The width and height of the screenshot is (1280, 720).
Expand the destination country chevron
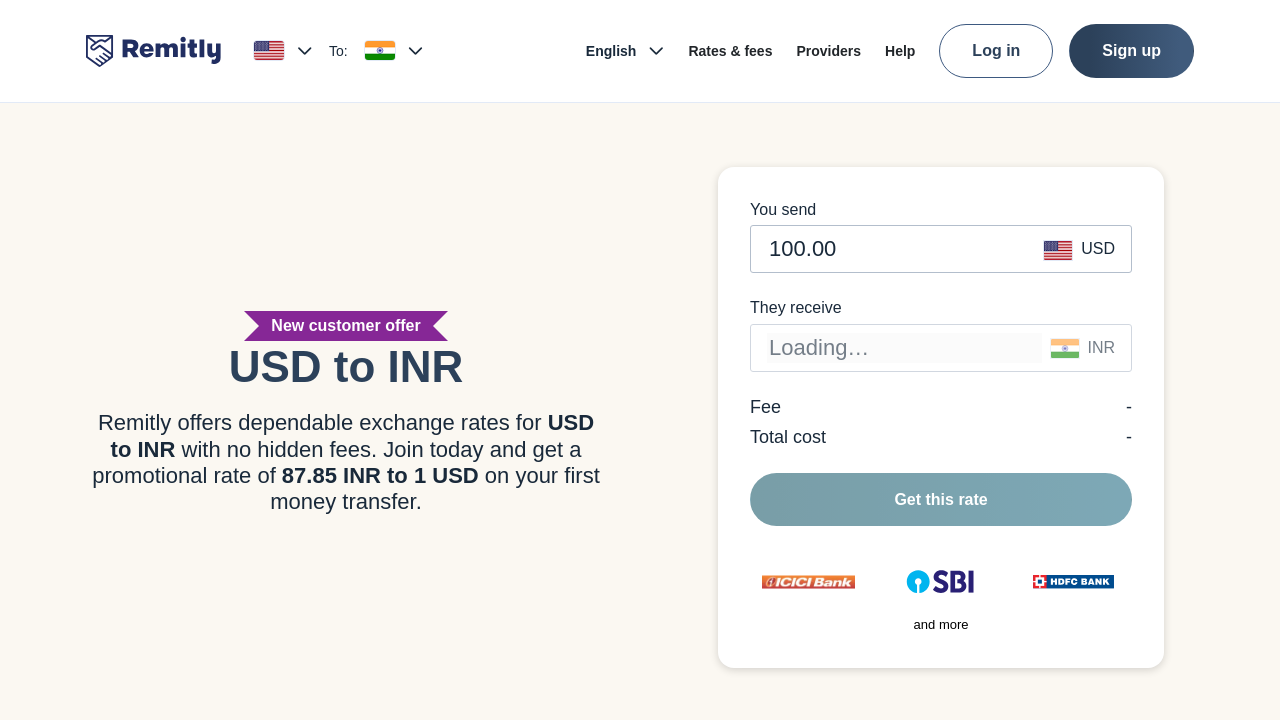pos(416,51)
